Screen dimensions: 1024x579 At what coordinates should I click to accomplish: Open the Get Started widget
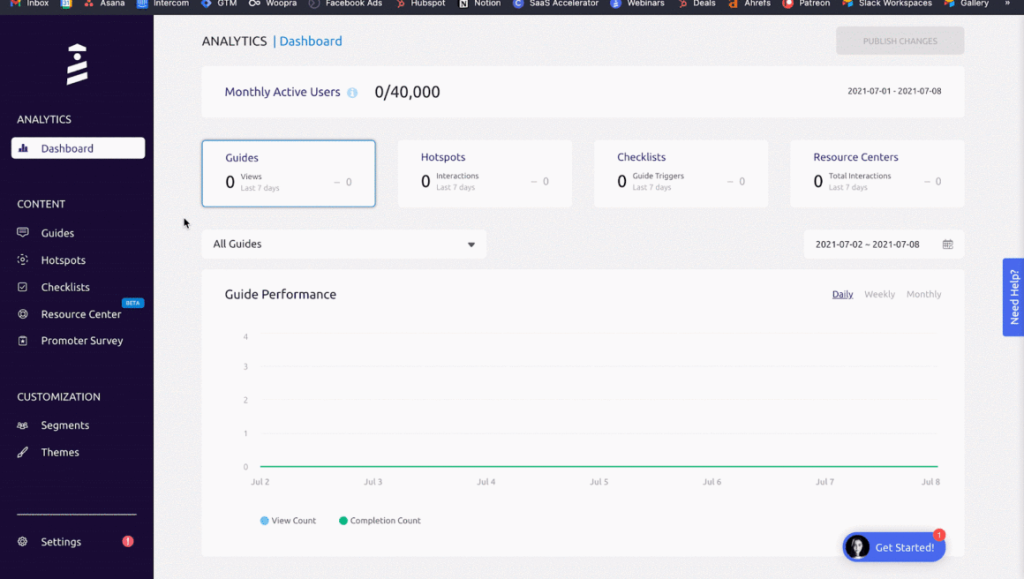pos(892,547)
